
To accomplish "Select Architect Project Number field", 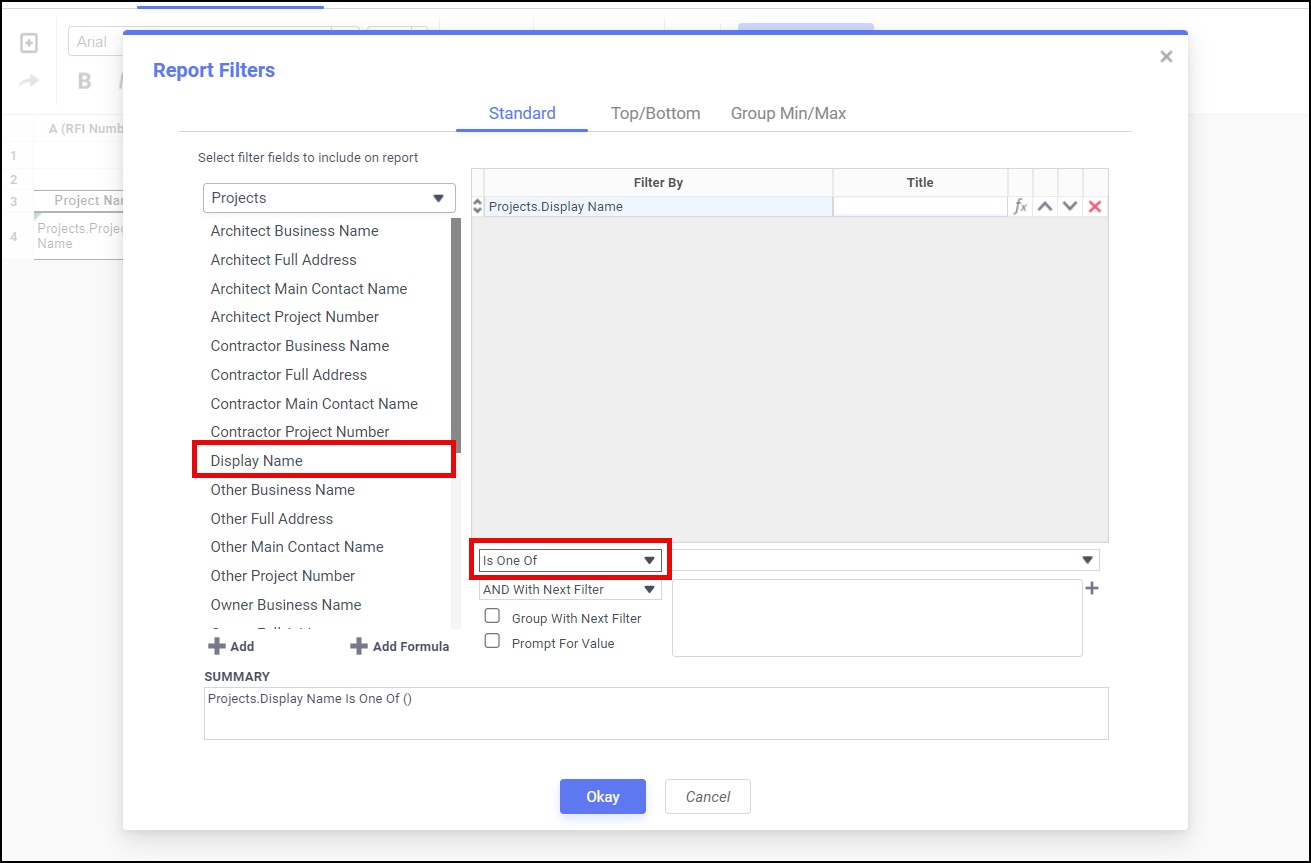I will coord(295,317).
